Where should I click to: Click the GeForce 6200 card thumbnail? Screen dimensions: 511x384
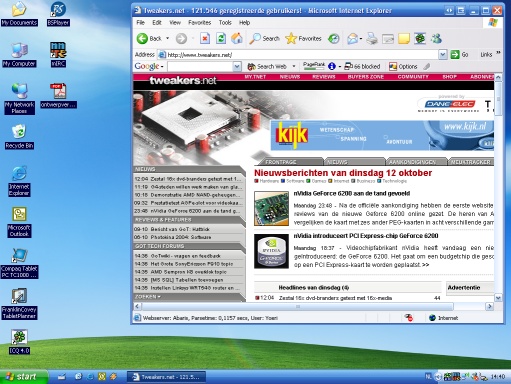pos(271,208)
